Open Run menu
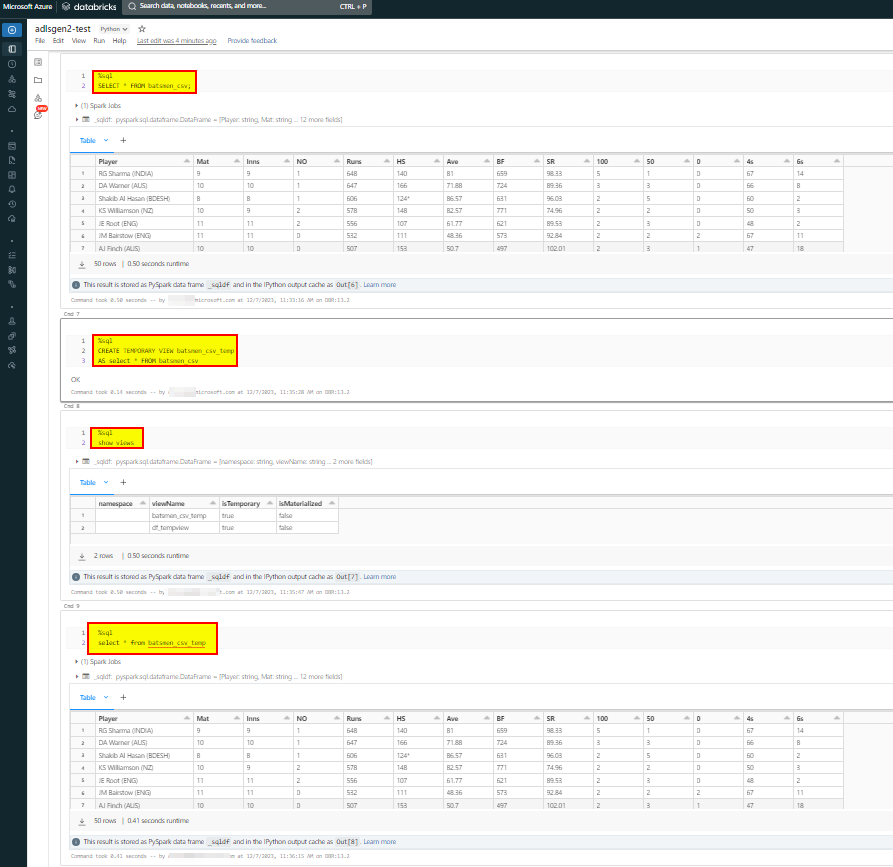Image resolution: width=893 pixels, height=867 pixels. [x=99, y=40]
